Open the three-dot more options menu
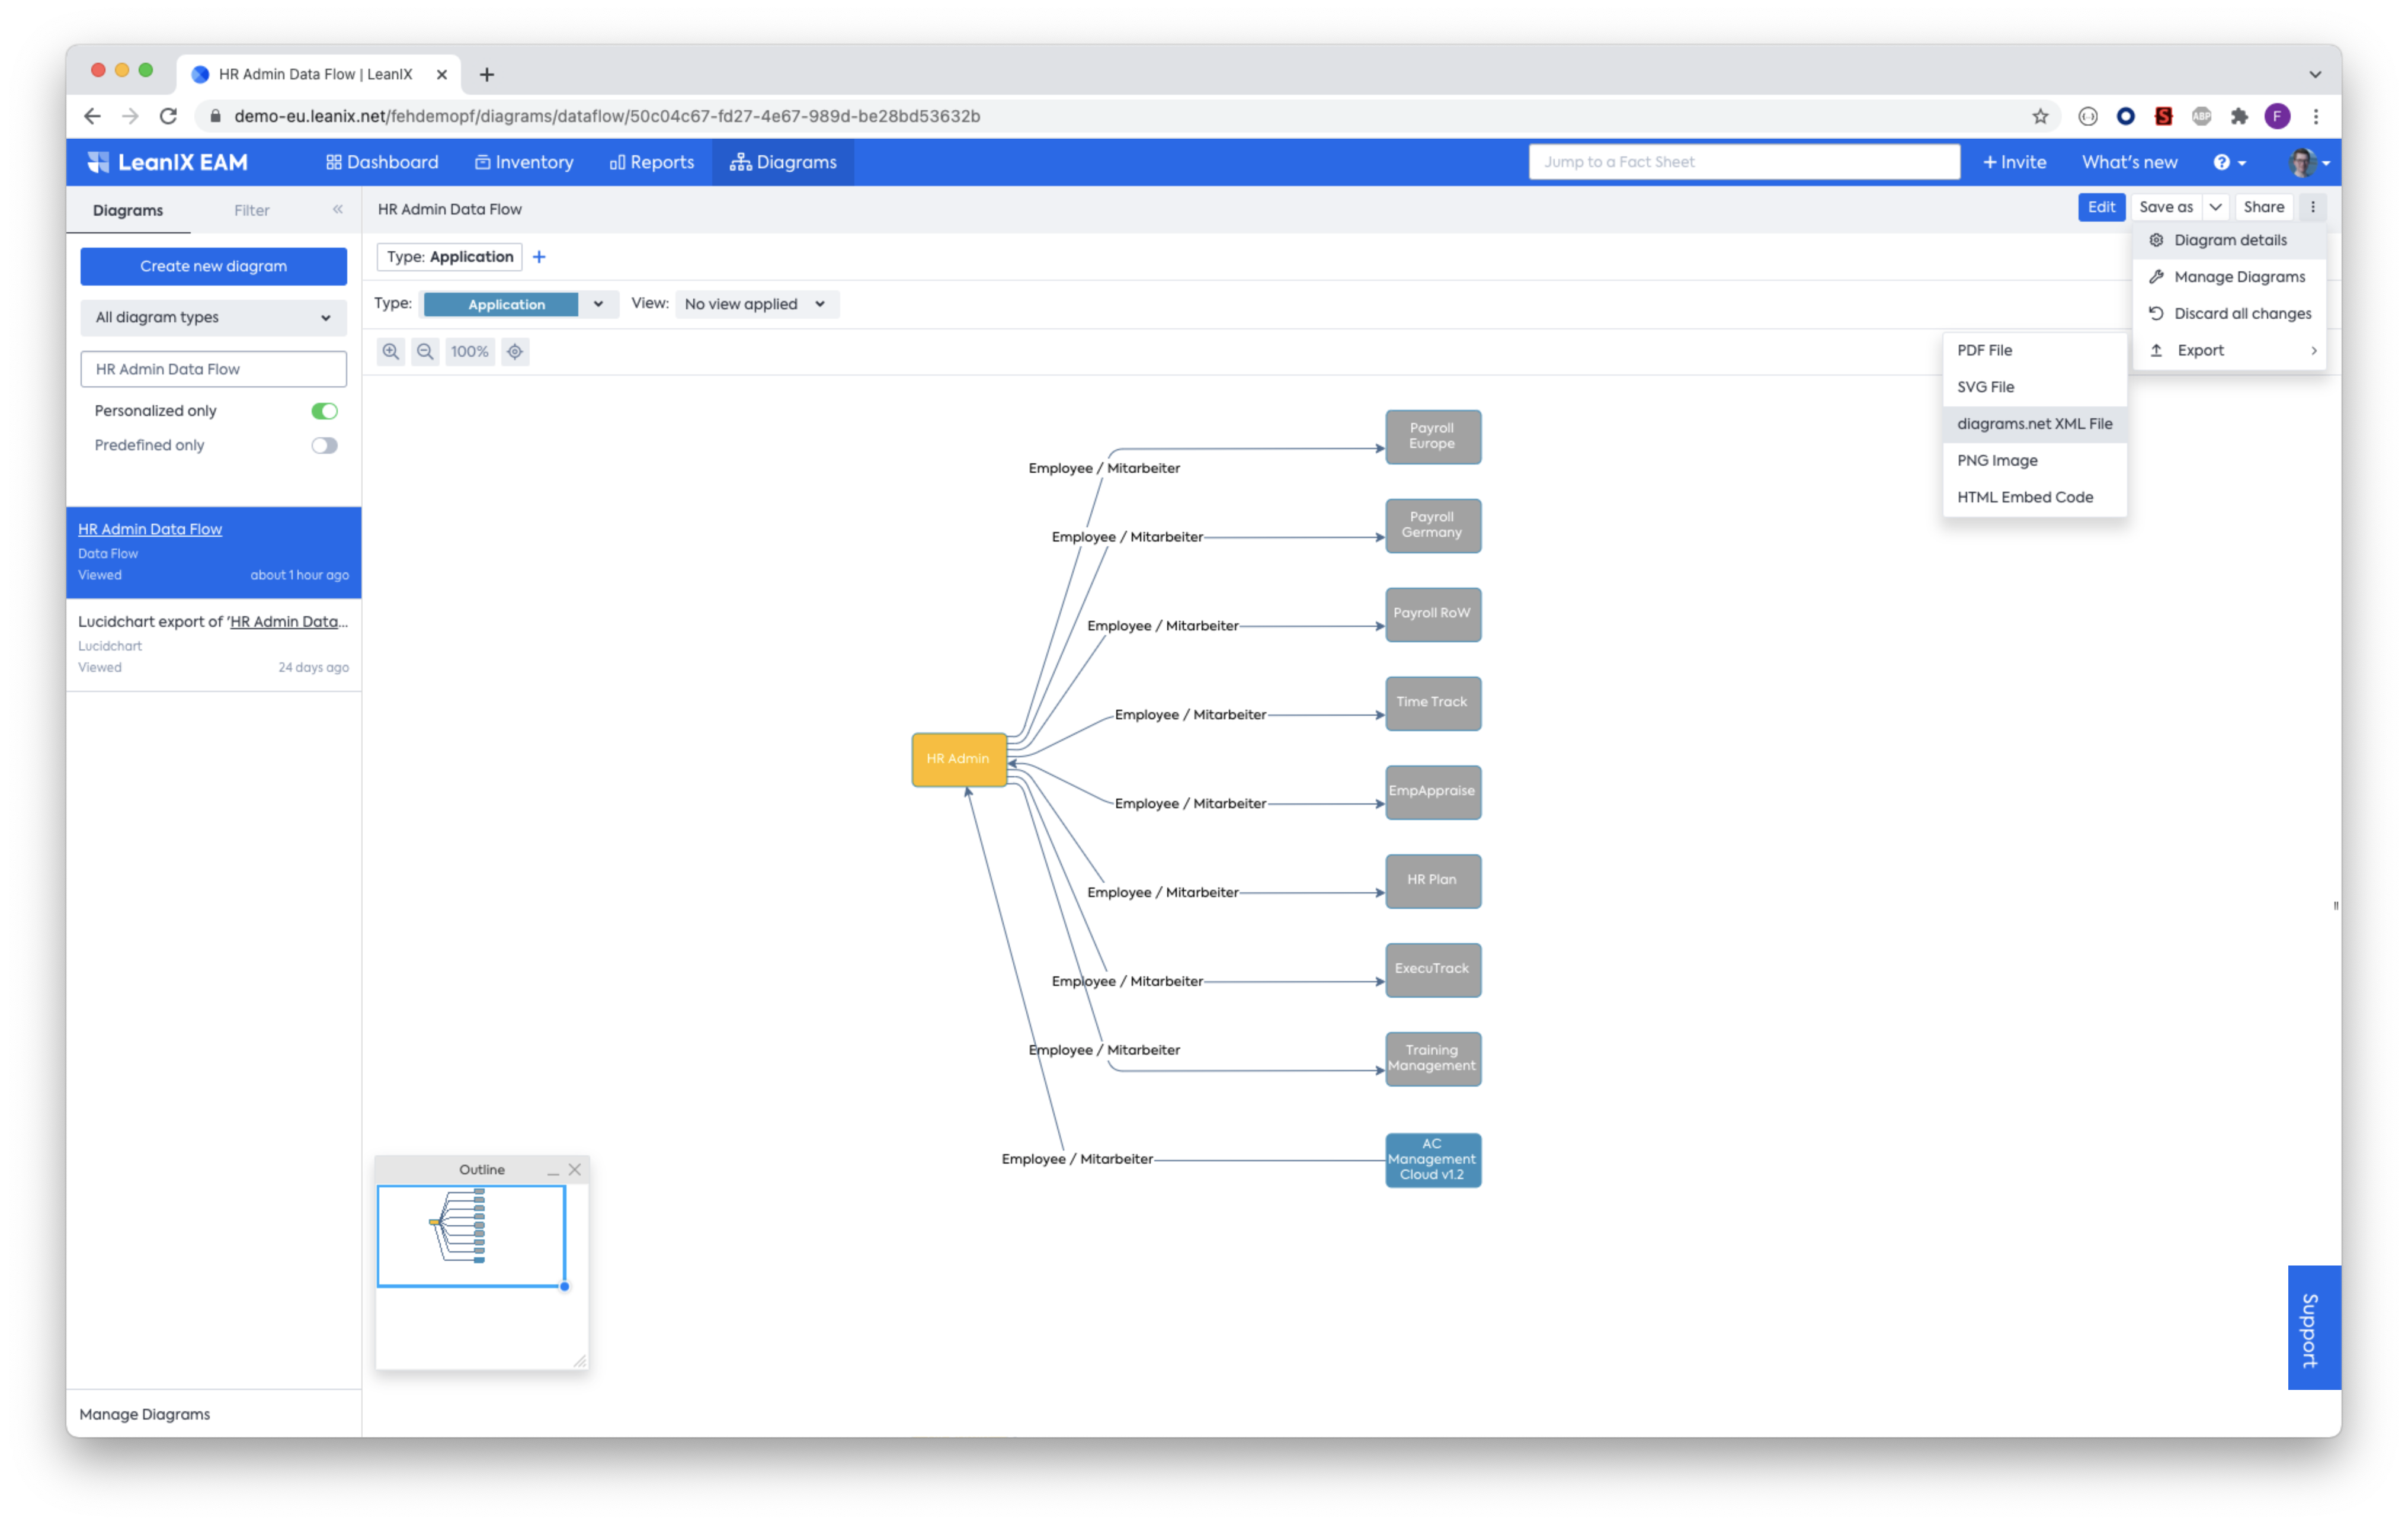 pyautogui.click(x=2312, y=207)
